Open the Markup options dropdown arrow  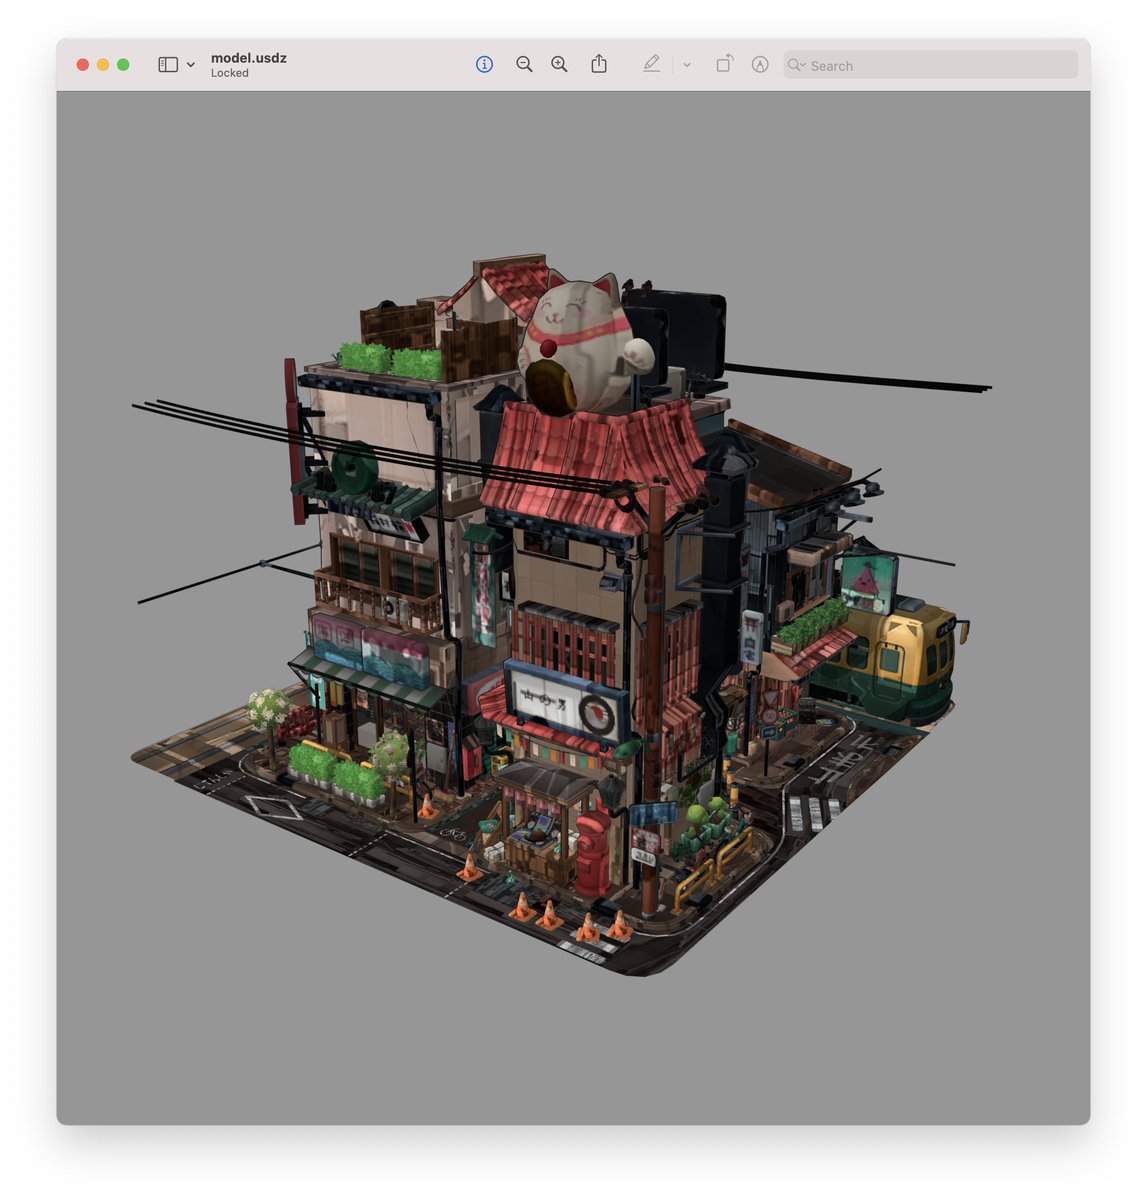687,65
